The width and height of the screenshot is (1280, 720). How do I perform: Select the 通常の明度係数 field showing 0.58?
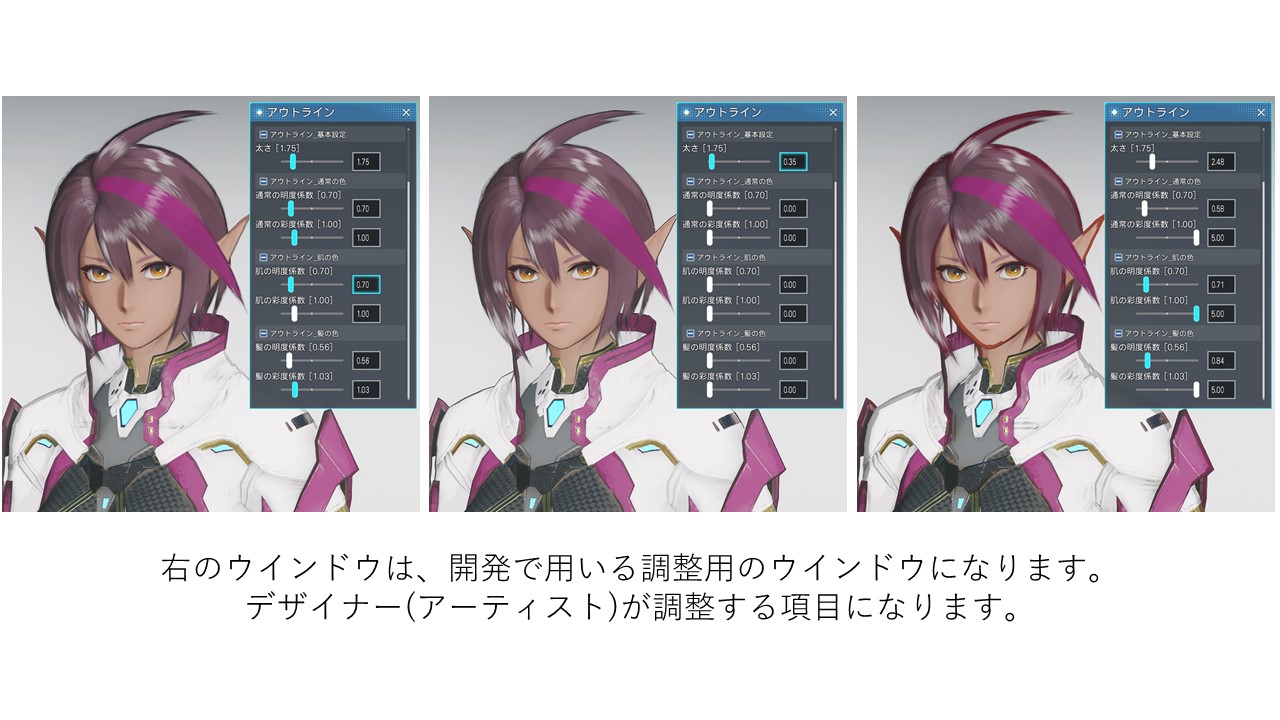pyautogui.click(x=1220, y=209)
